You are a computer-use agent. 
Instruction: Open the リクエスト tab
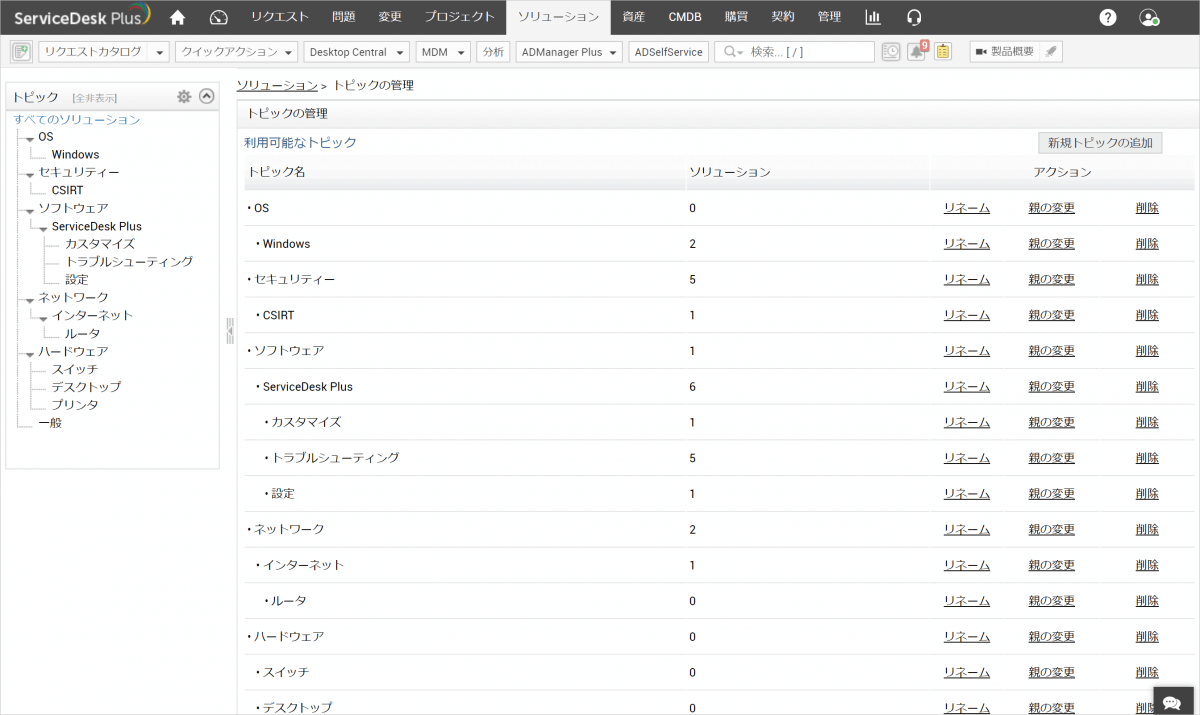pos(280,17)
